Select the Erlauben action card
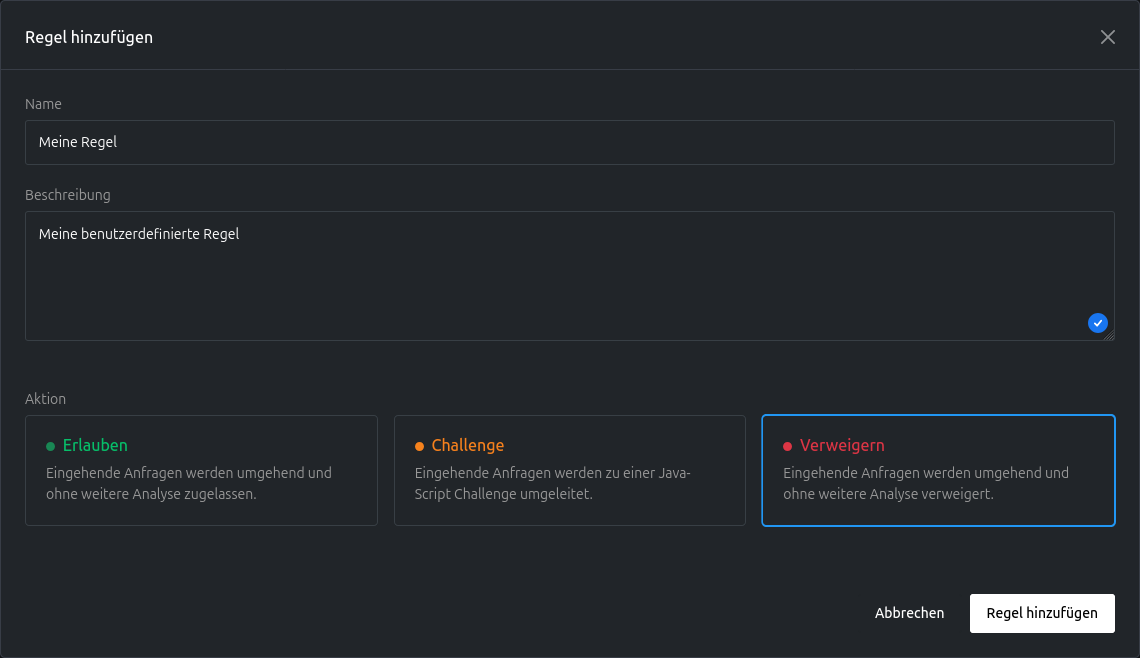1140x658 pixels. coord(201,470)
